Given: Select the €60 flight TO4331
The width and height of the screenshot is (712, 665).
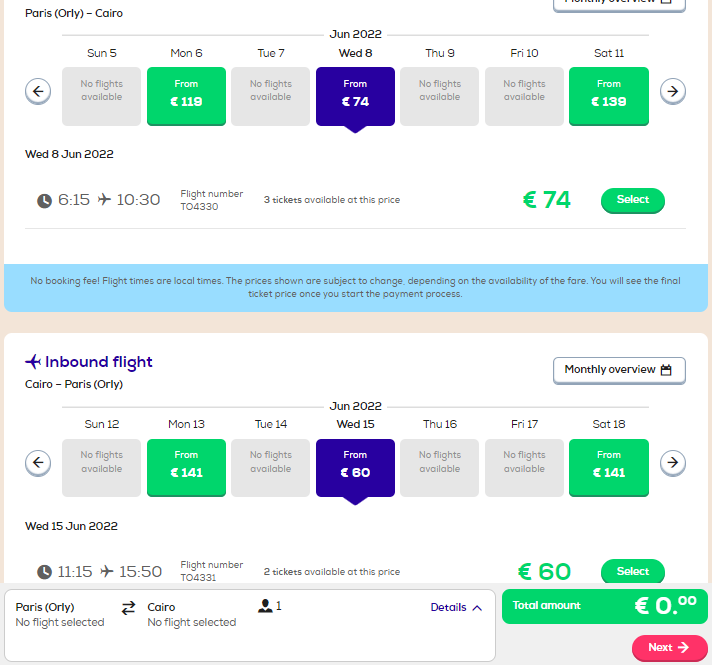Looking at the screenshot, I should pyautogui.click(x=633, y=571).
